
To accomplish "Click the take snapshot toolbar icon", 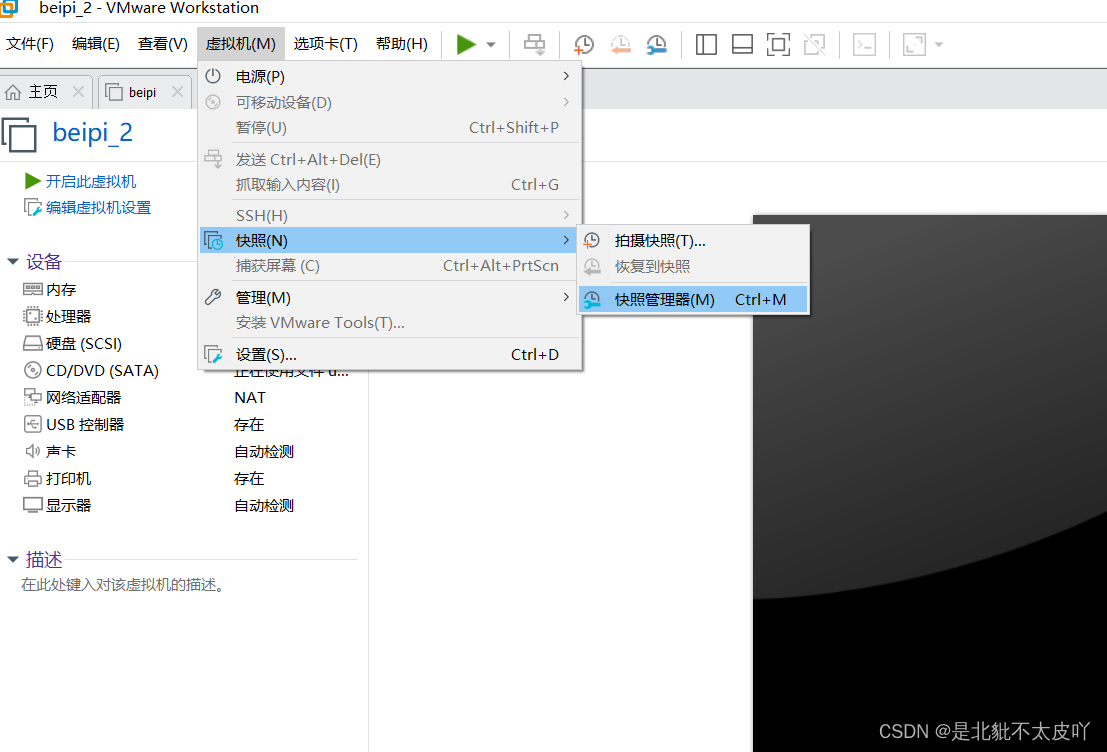I will tap(584, 44).
